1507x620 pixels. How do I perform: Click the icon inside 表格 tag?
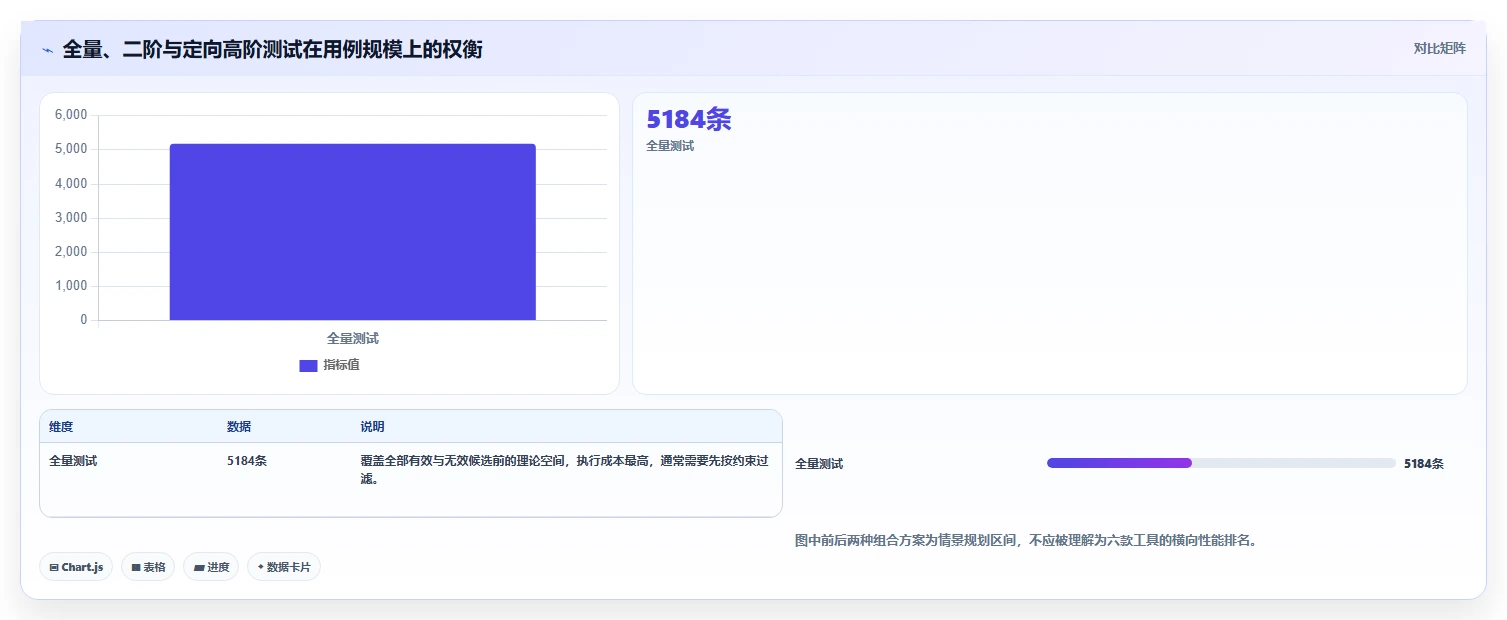coord(136,567)
